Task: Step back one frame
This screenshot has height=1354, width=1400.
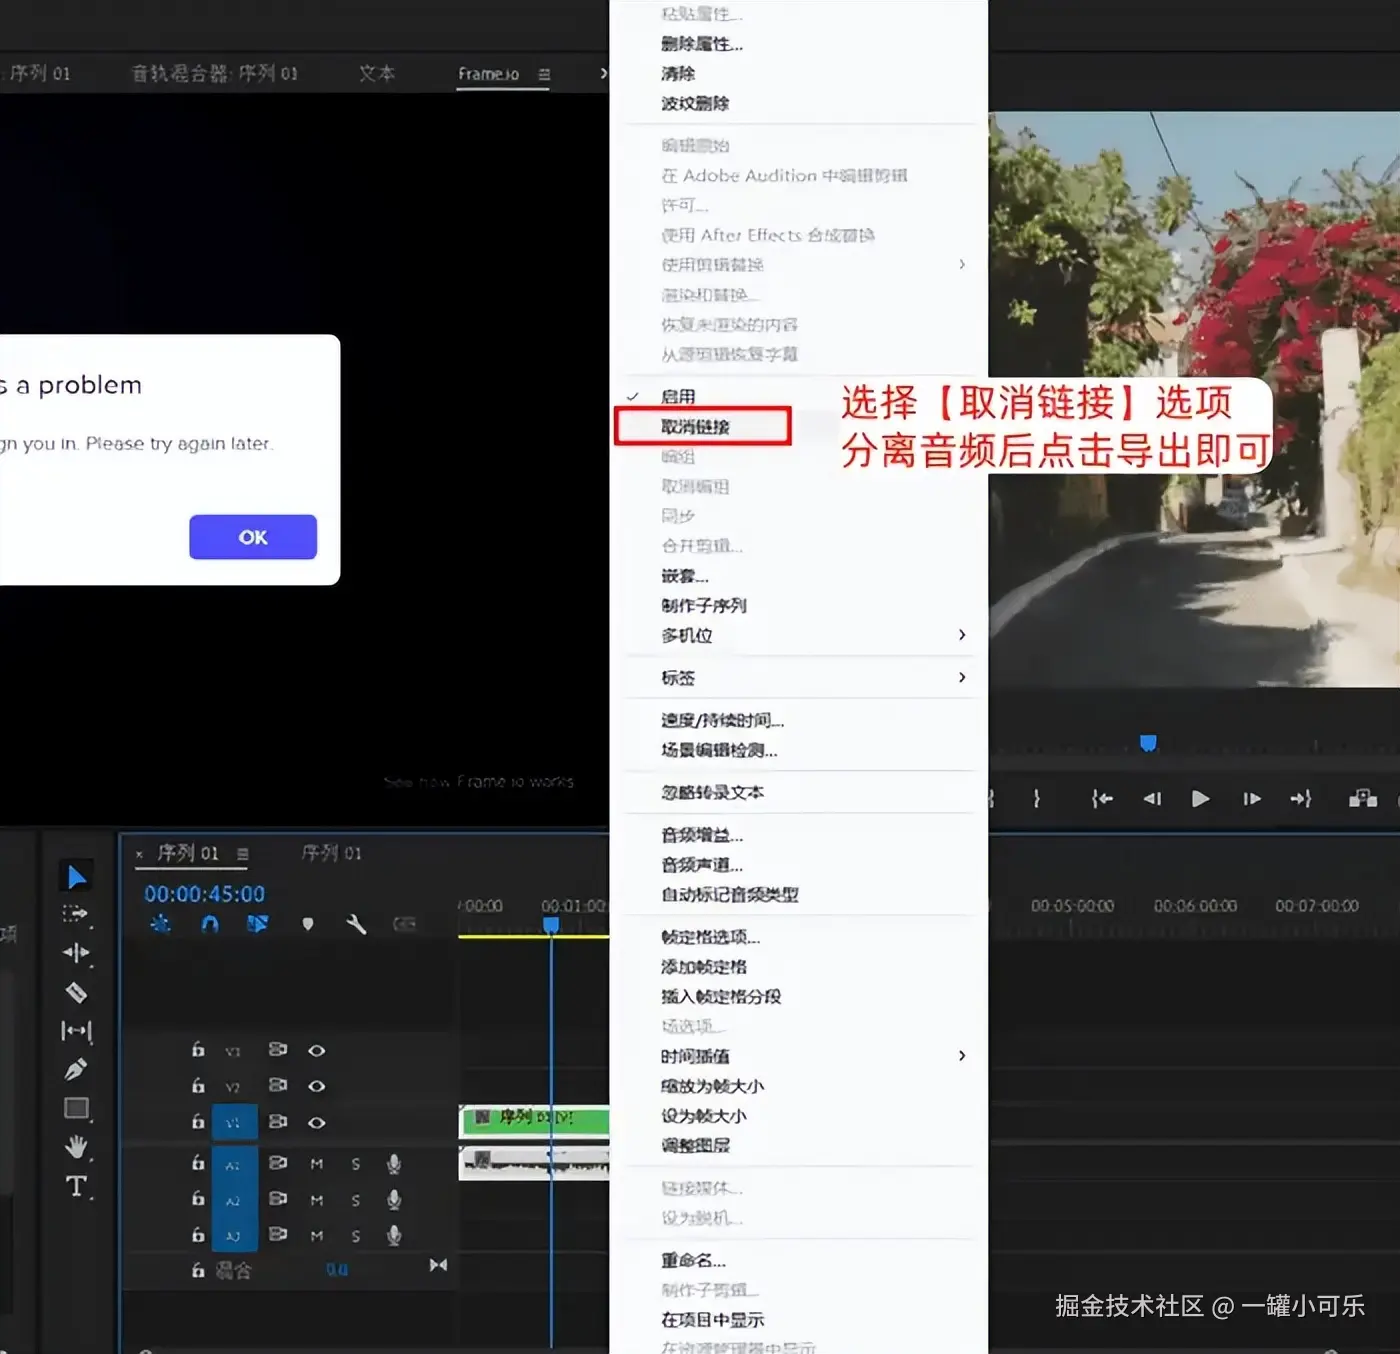Action: click(x=1152, y=798)
